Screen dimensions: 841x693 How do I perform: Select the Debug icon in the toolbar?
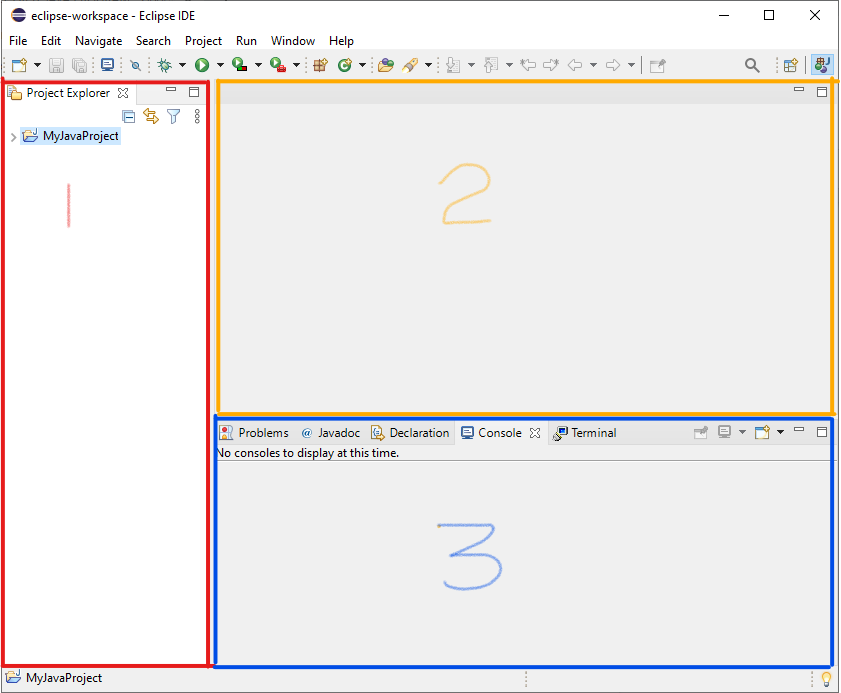(165, 64)
